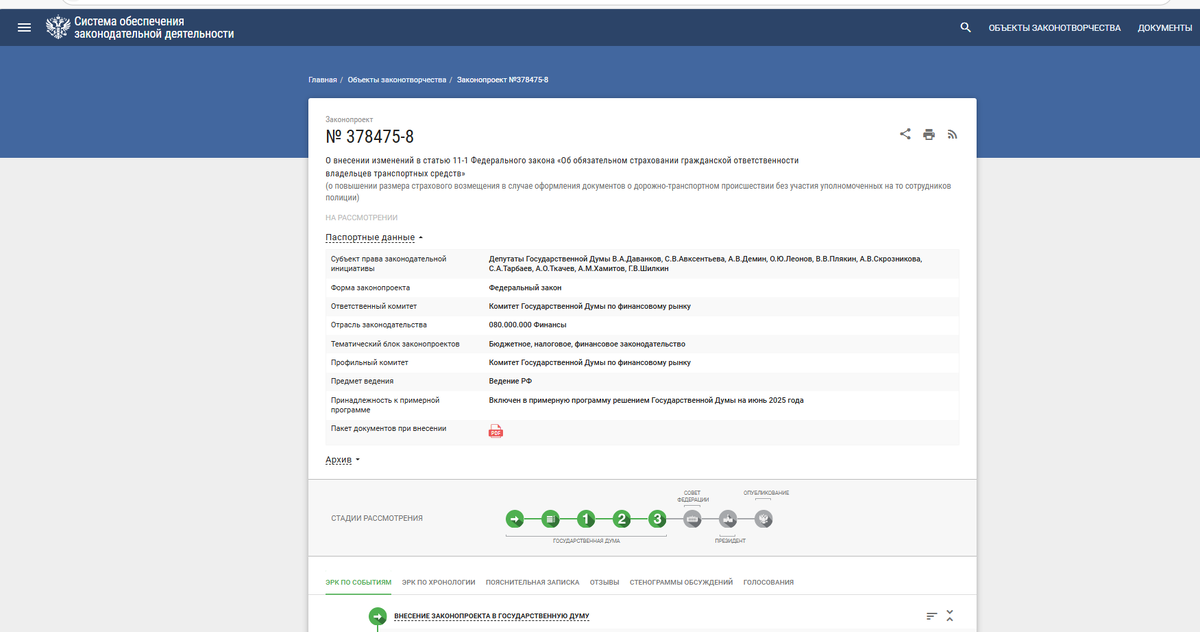This screenshot has width=1200, height=632.
Task: Switch to the ЭРК по событиям tab
Action: 357,582
